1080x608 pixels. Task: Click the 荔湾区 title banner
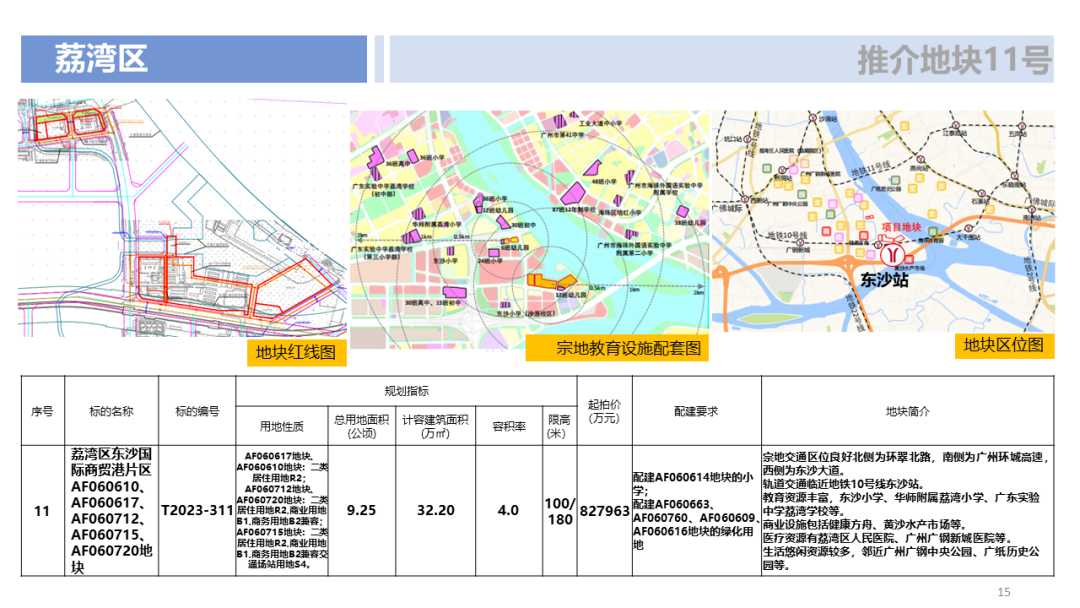pos(101,59)
